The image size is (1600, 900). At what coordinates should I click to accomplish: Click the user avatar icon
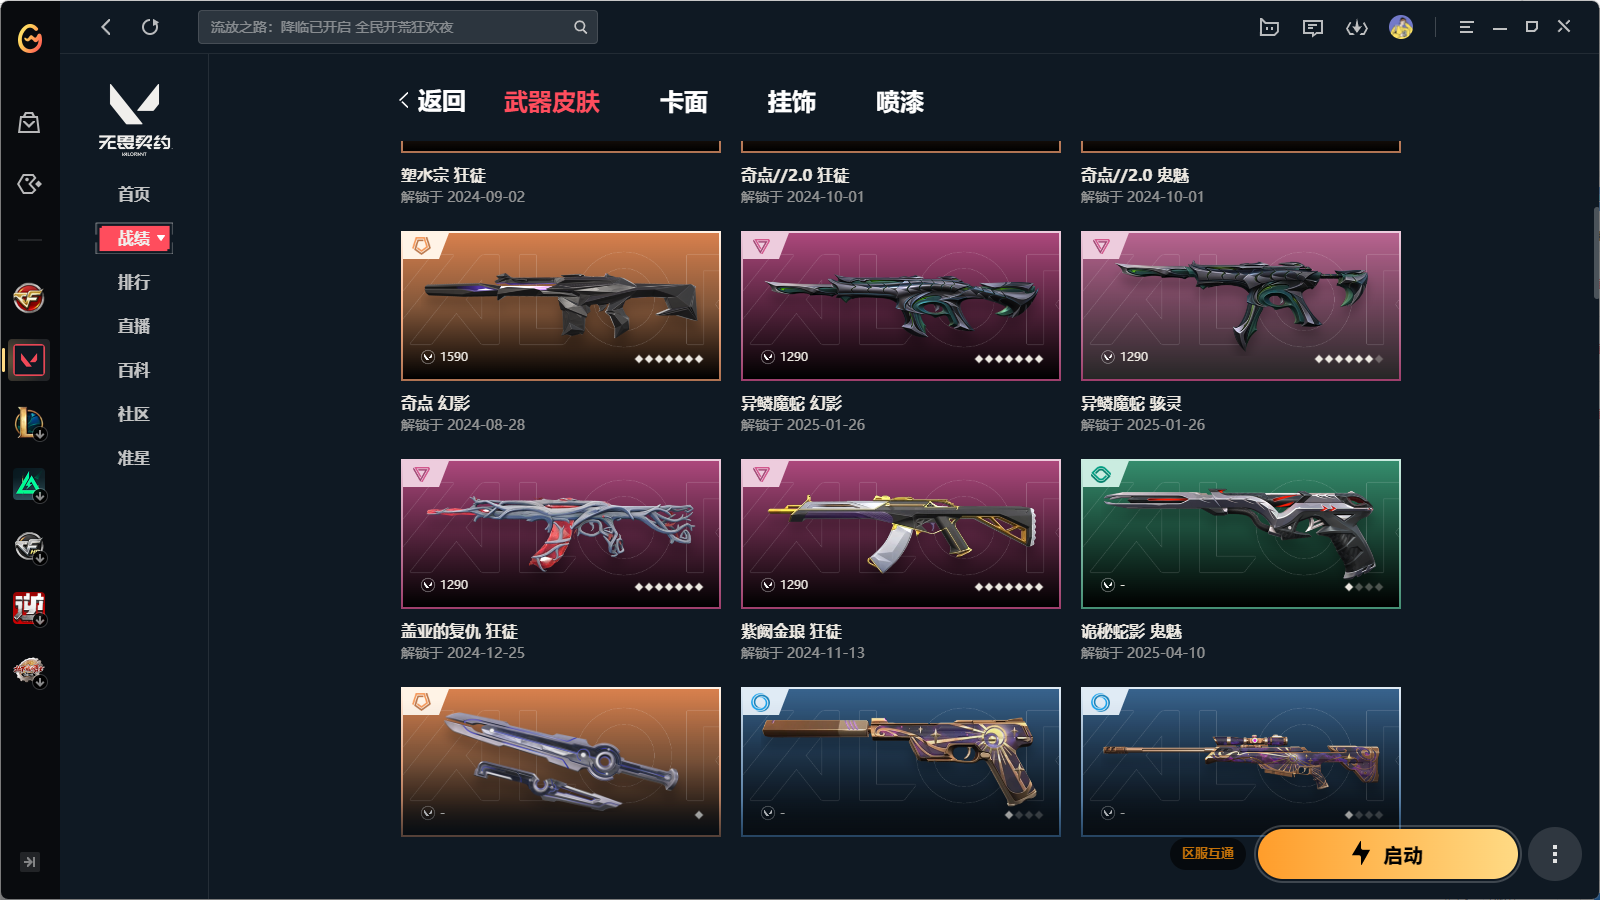point(1401,27)
